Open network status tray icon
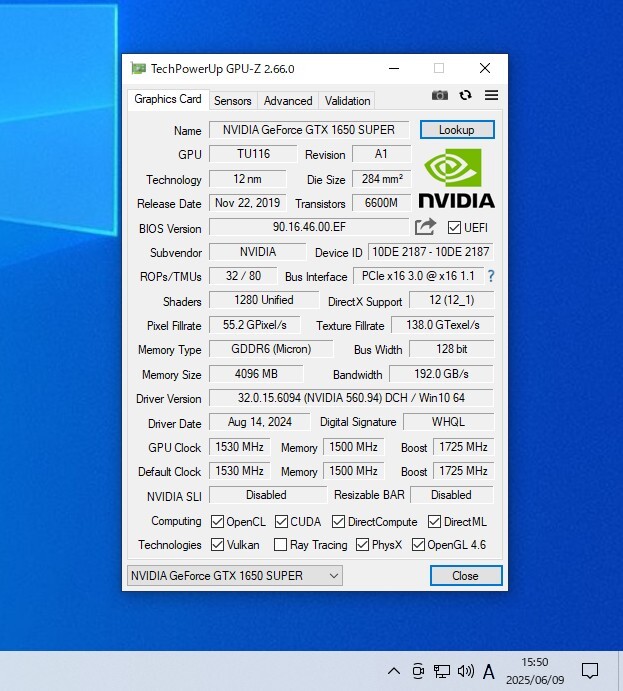Viewport: 623px width, 691px height. [441, 671]
